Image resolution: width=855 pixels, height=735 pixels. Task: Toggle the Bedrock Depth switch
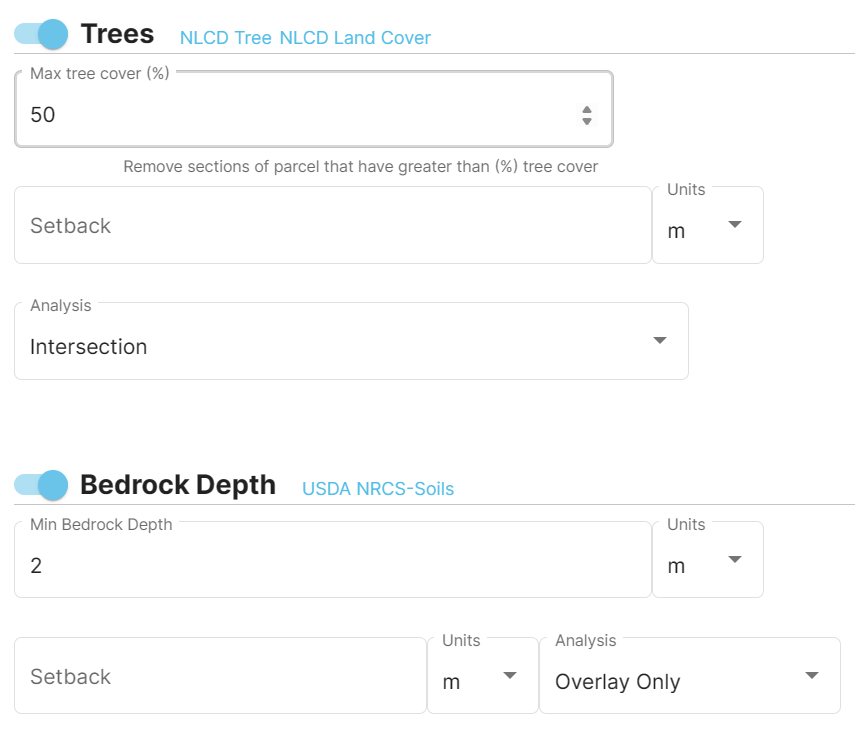[41, 485]
